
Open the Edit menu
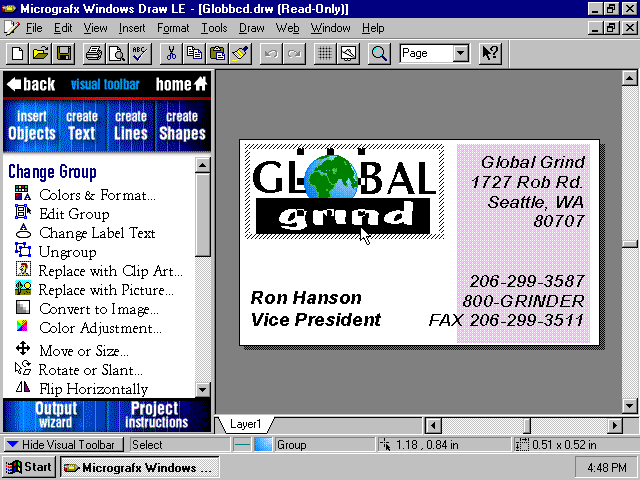(63, 28)
